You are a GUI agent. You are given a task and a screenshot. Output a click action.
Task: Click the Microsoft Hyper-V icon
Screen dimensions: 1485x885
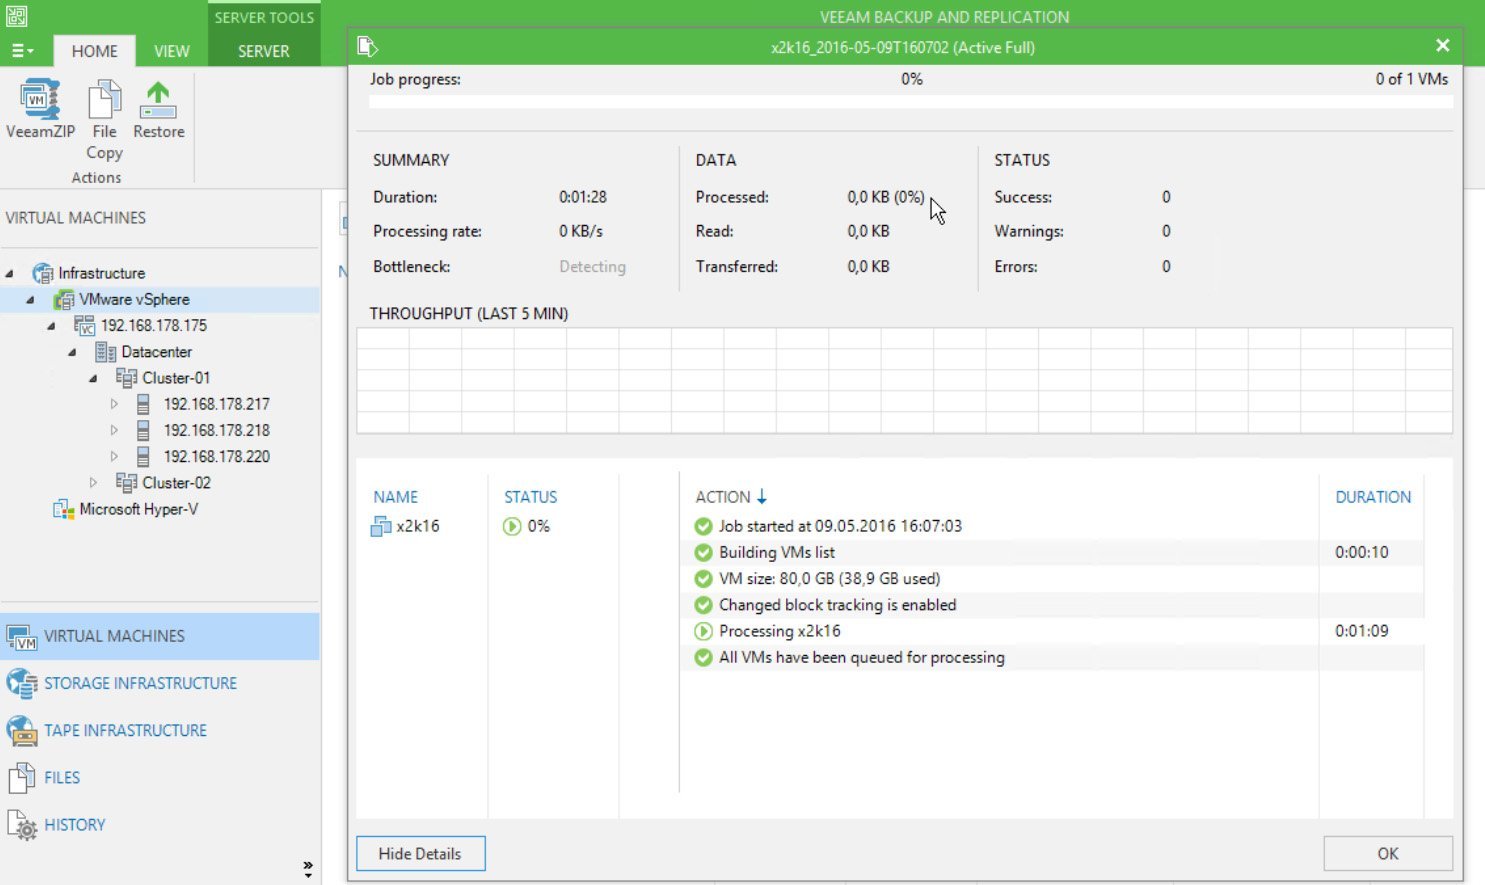(64, 509)
